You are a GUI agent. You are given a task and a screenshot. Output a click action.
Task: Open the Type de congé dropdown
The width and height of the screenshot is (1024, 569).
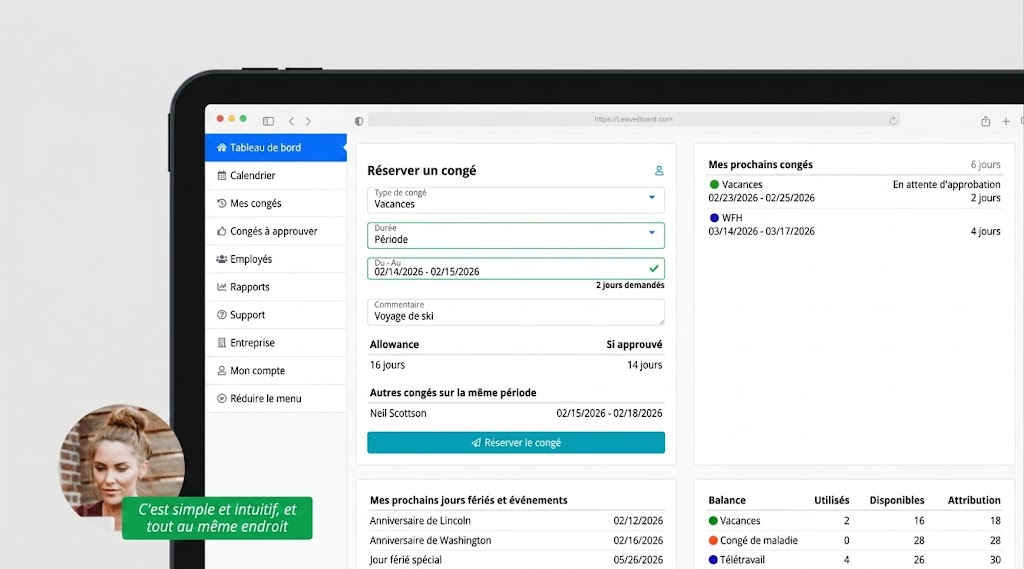[516, 200]
